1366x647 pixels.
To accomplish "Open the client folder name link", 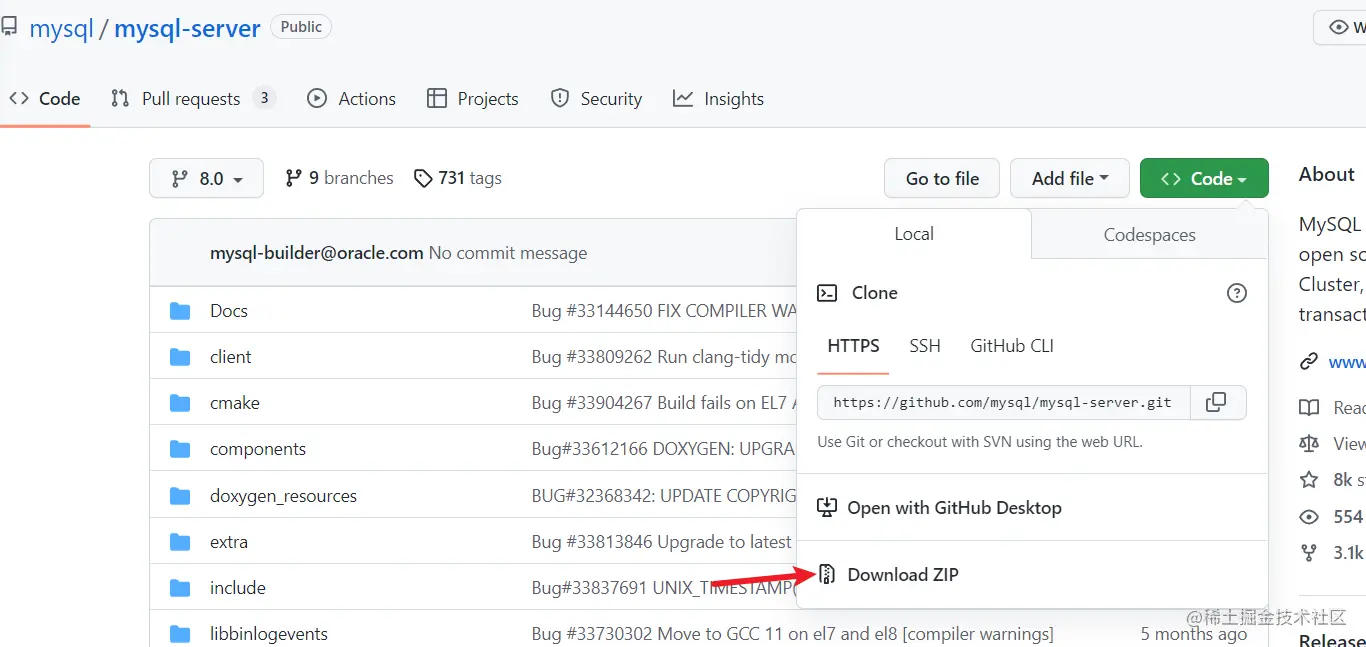I will [x=231, y=357].
